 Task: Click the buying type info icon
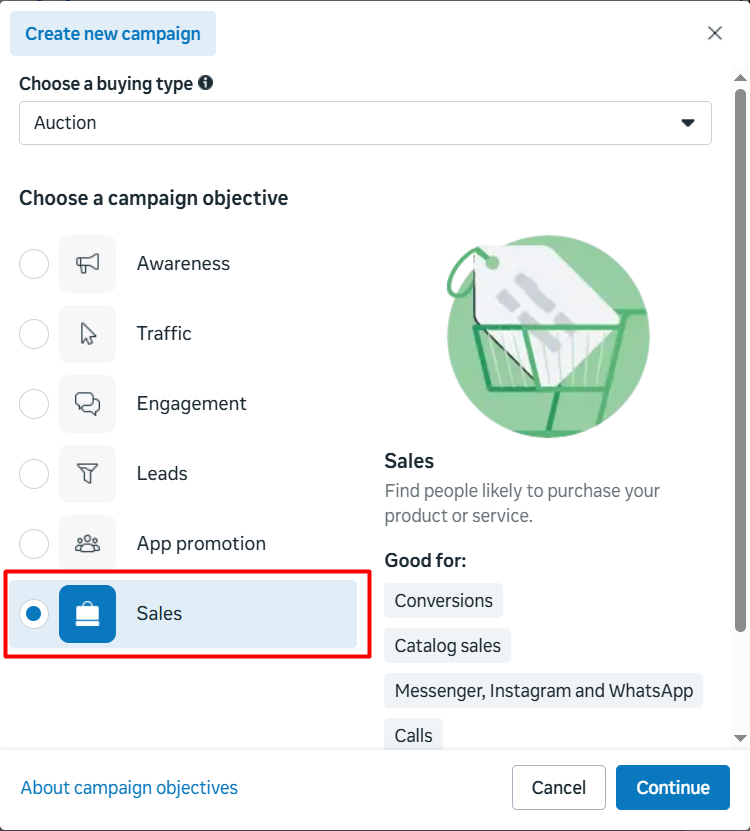pyautogui.click(x=206, y=83)
